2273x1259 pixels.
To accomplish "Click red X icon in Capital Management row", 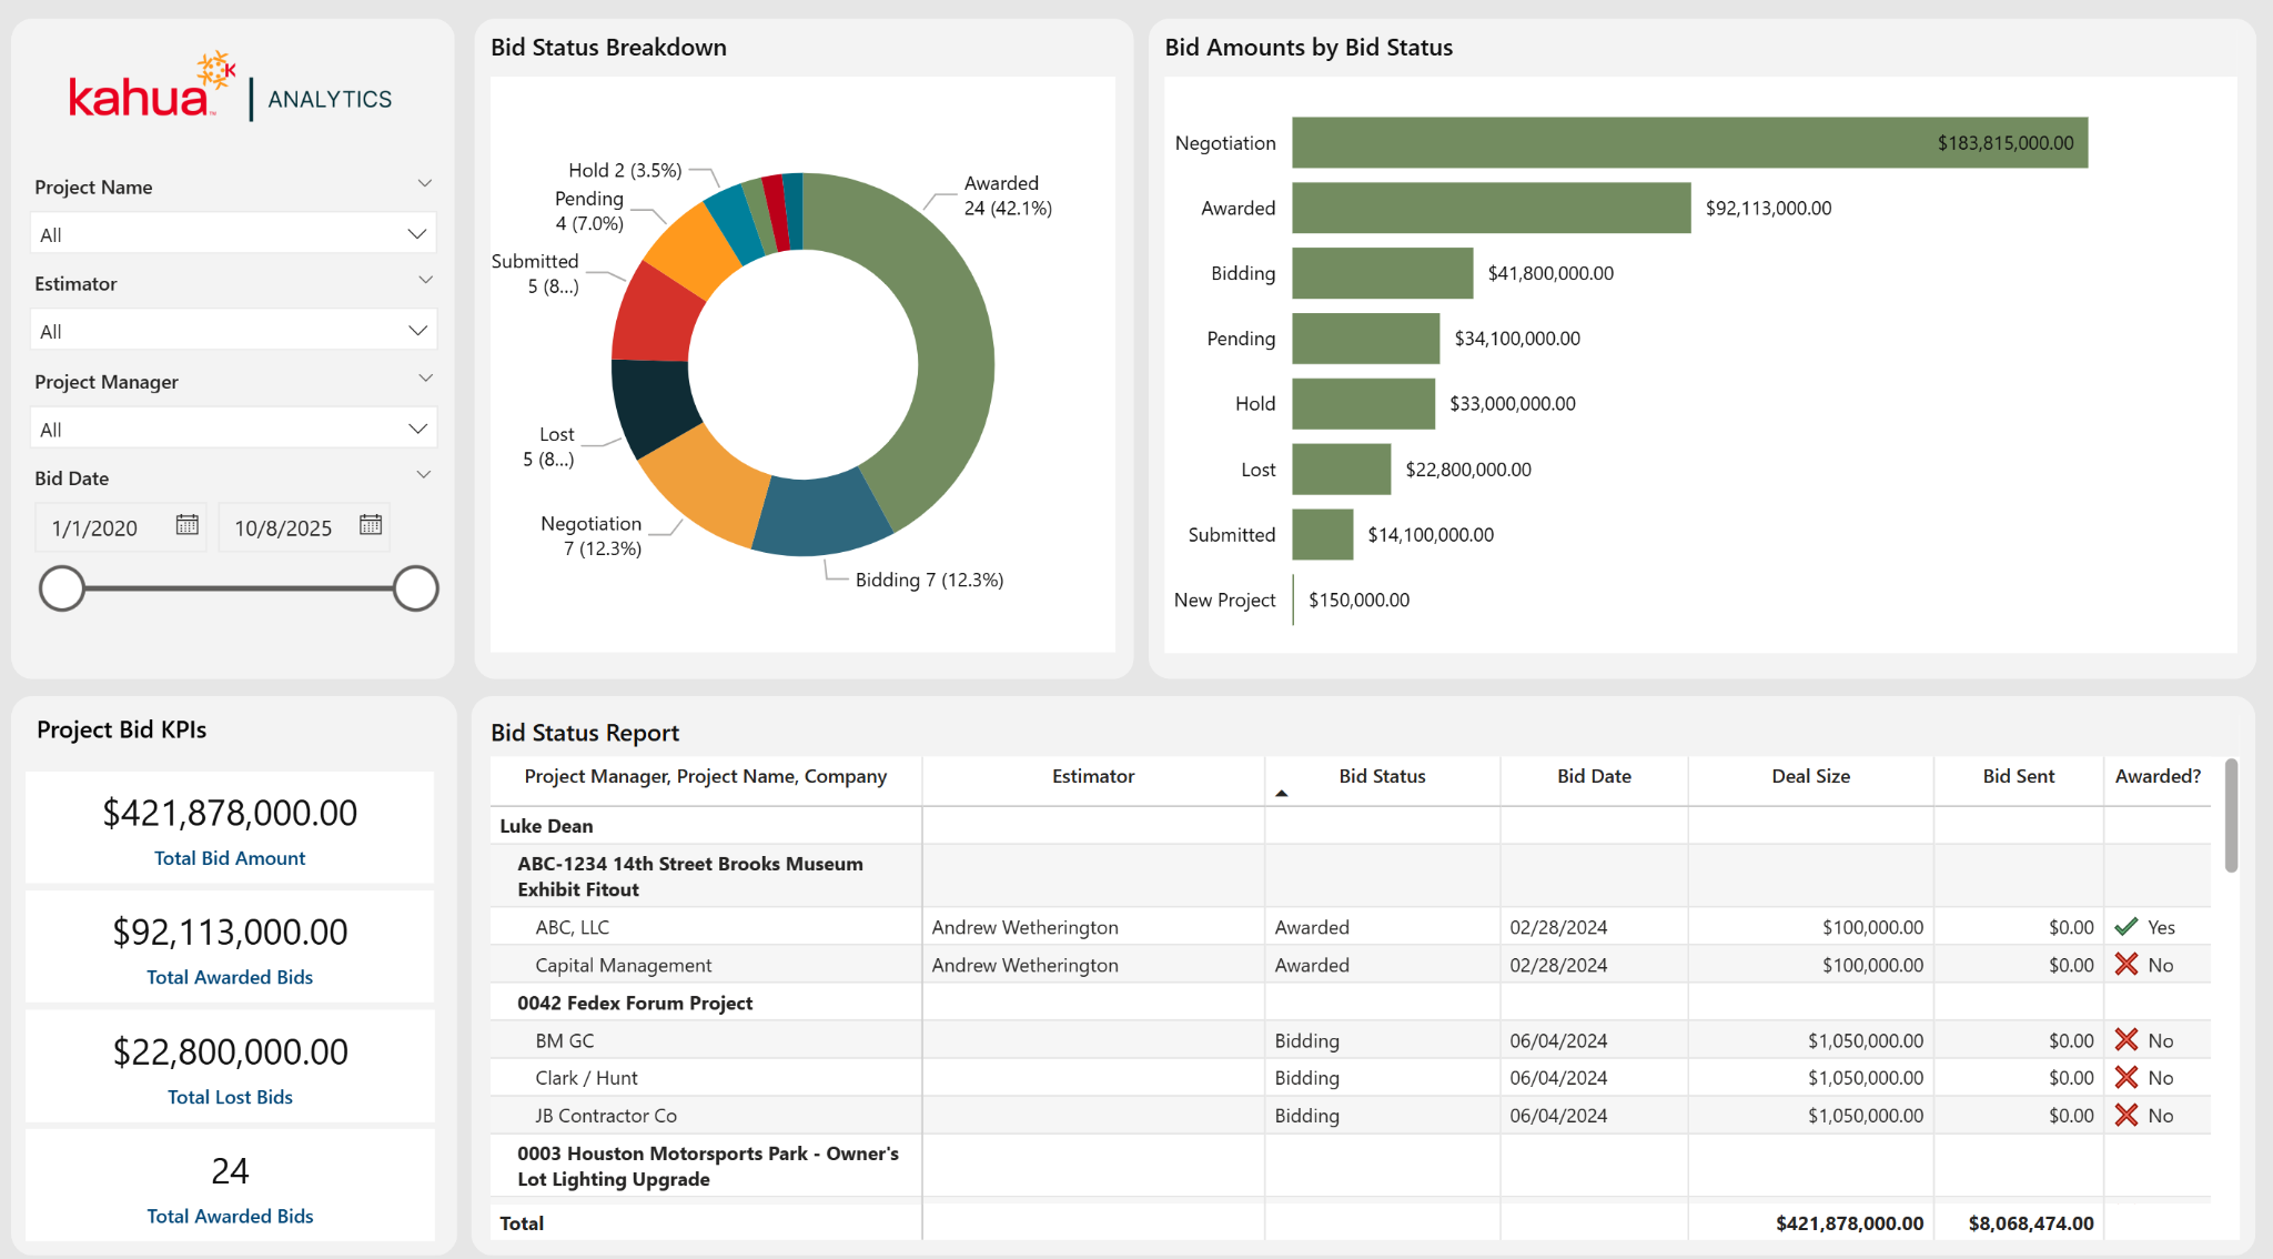I will pos(2126,965).
